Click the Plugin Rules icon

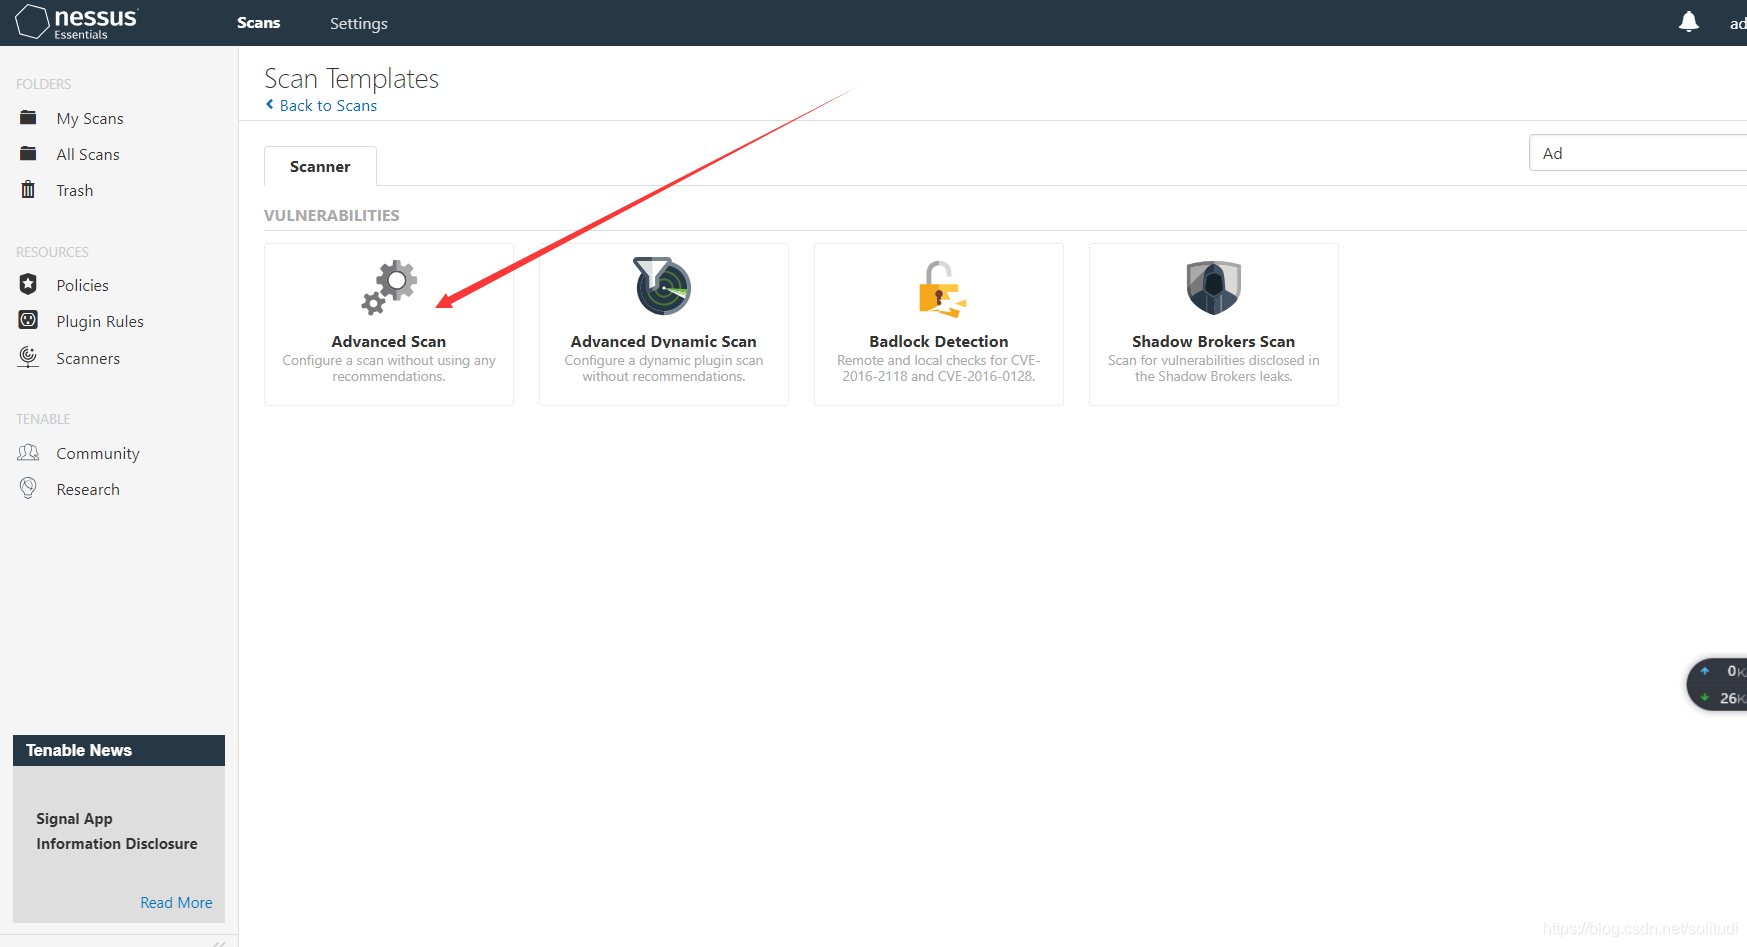(28, 321)
